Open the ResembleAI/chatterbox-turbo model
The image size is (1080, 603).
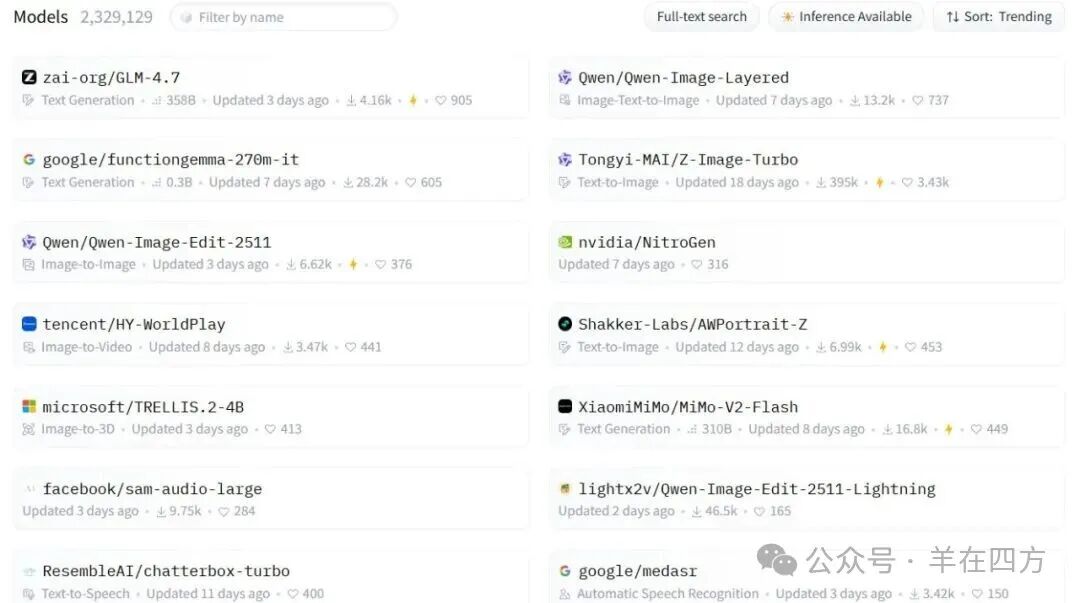pyautogui.click(x=166, y=571)
